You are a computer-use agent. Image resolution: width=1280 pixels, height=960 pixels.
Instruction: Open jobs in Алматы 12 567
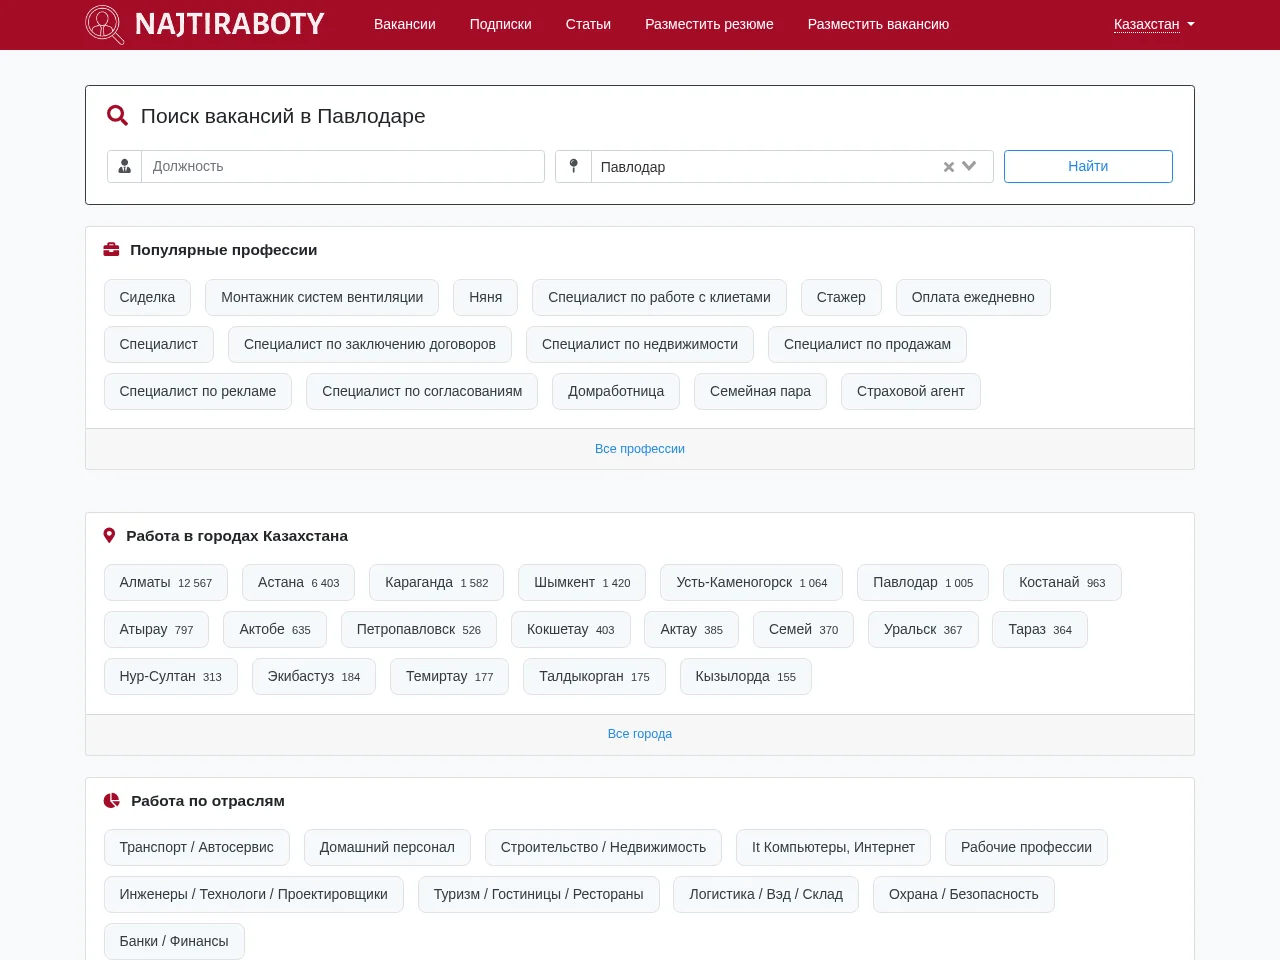coord(166,582)
